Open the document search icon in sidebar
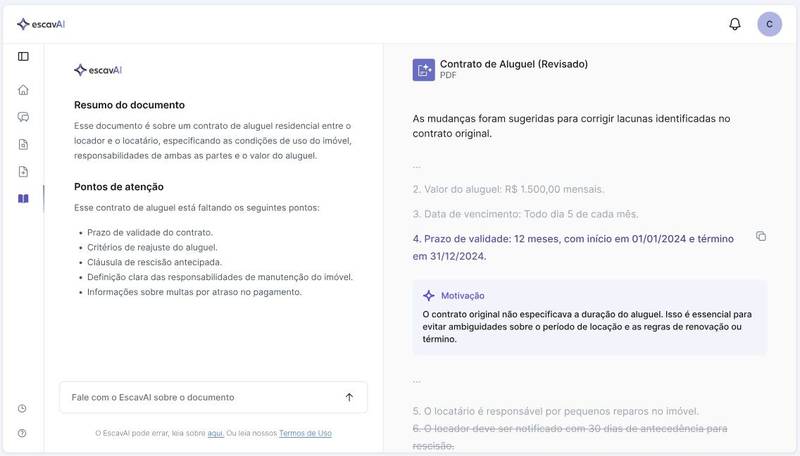The image size is (800, 456). coord(23,144)
